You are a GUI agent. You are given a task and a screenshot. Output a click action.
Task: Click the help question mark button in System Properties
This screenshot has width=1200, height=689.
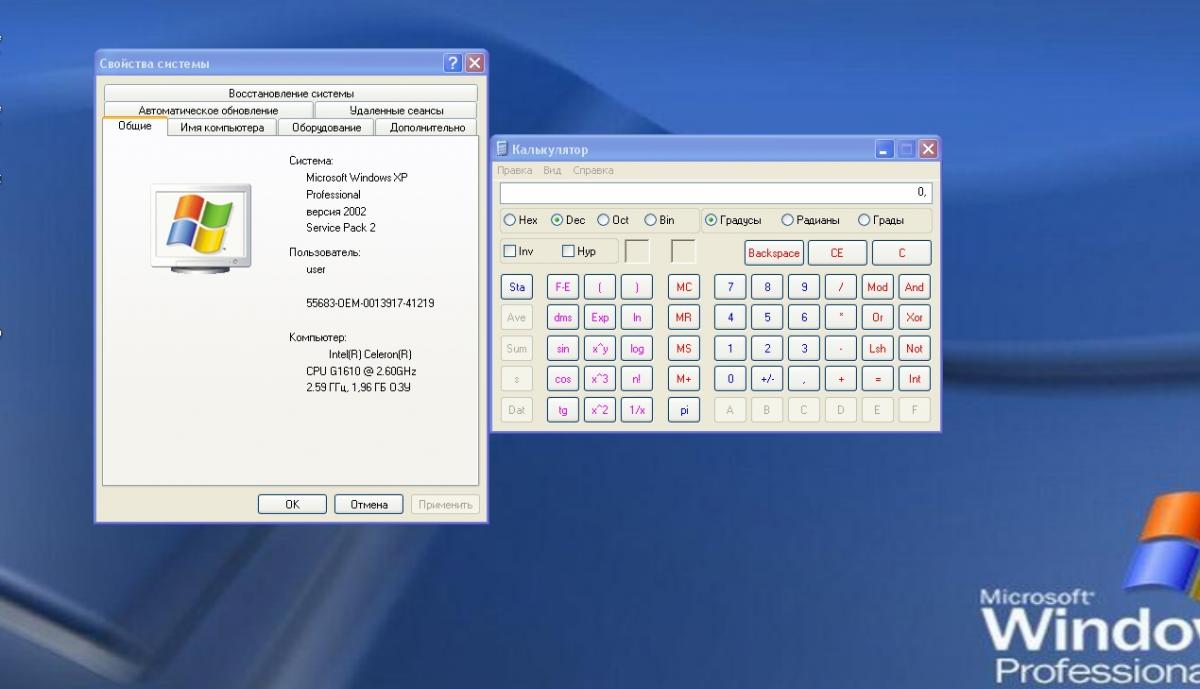click(x=453, y=63)
